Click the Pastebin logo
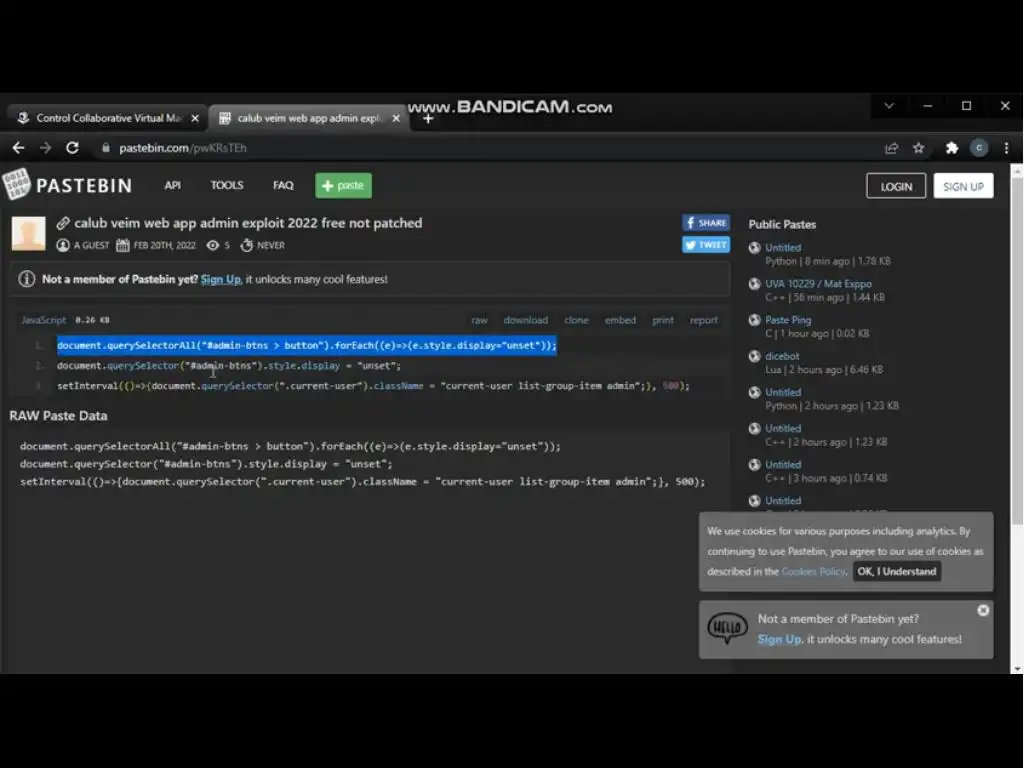Screen dimensions: 1024x768 [x=69, y=185]
